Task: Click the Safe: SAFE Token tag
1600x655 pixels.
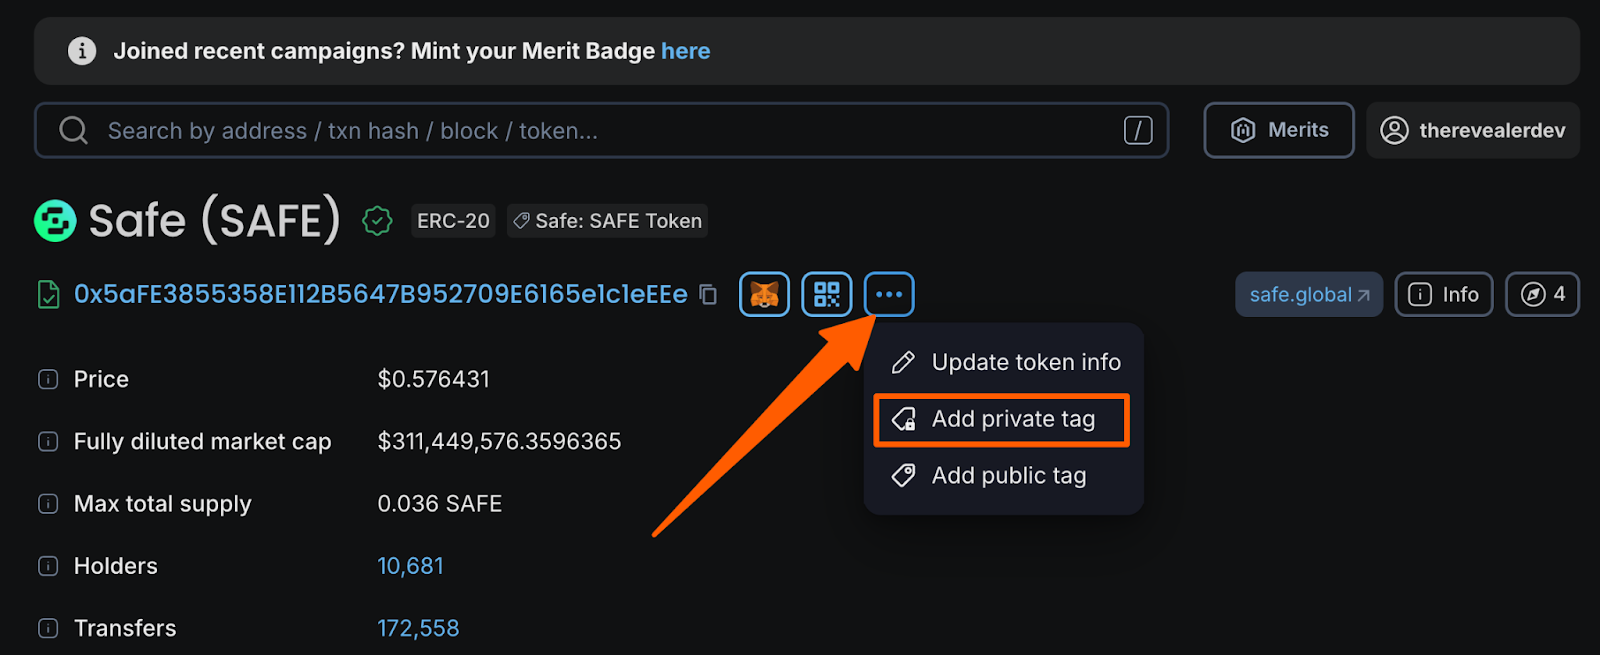Action: point(606,220)
